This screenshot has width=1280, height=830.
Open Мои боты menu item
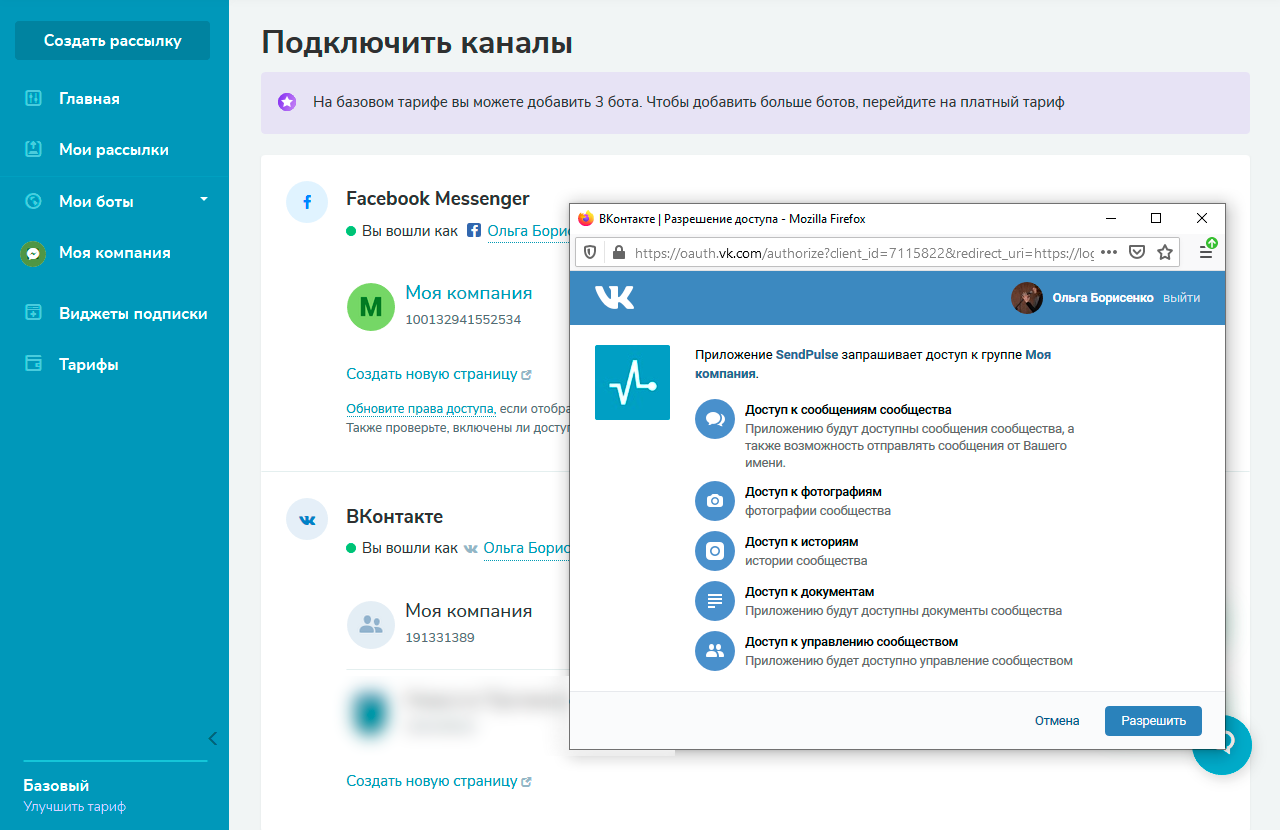tap(96, 201)
